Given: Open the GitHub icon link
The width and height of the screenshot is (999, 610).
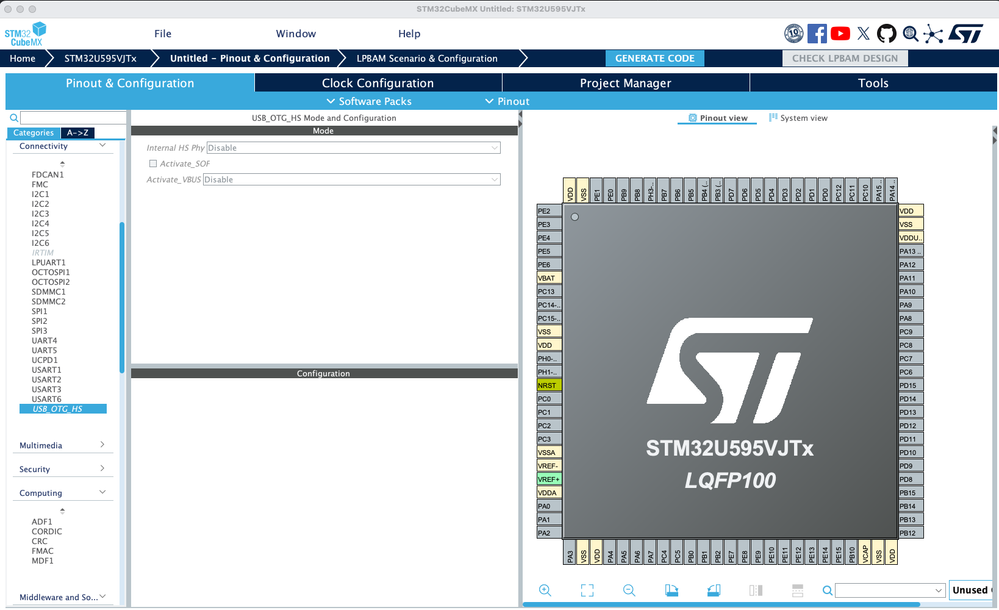Looking at the screenshot, I should point(886,34).
